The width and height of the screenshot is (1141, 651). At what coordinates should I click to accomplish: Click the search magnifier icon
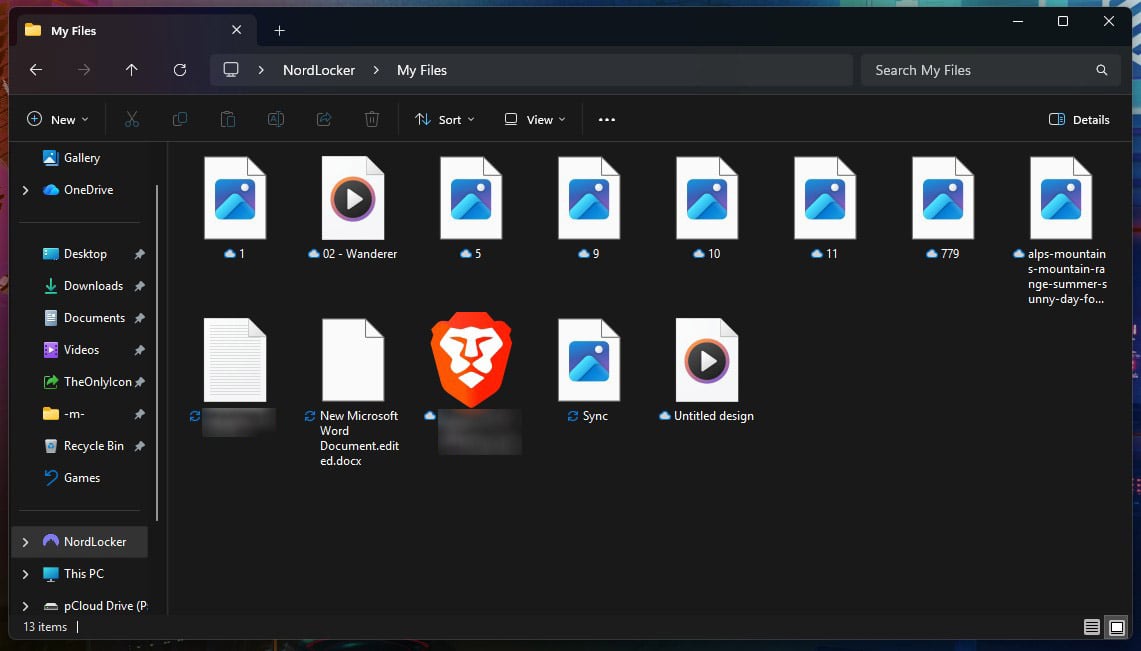(x=1102, y=70)
